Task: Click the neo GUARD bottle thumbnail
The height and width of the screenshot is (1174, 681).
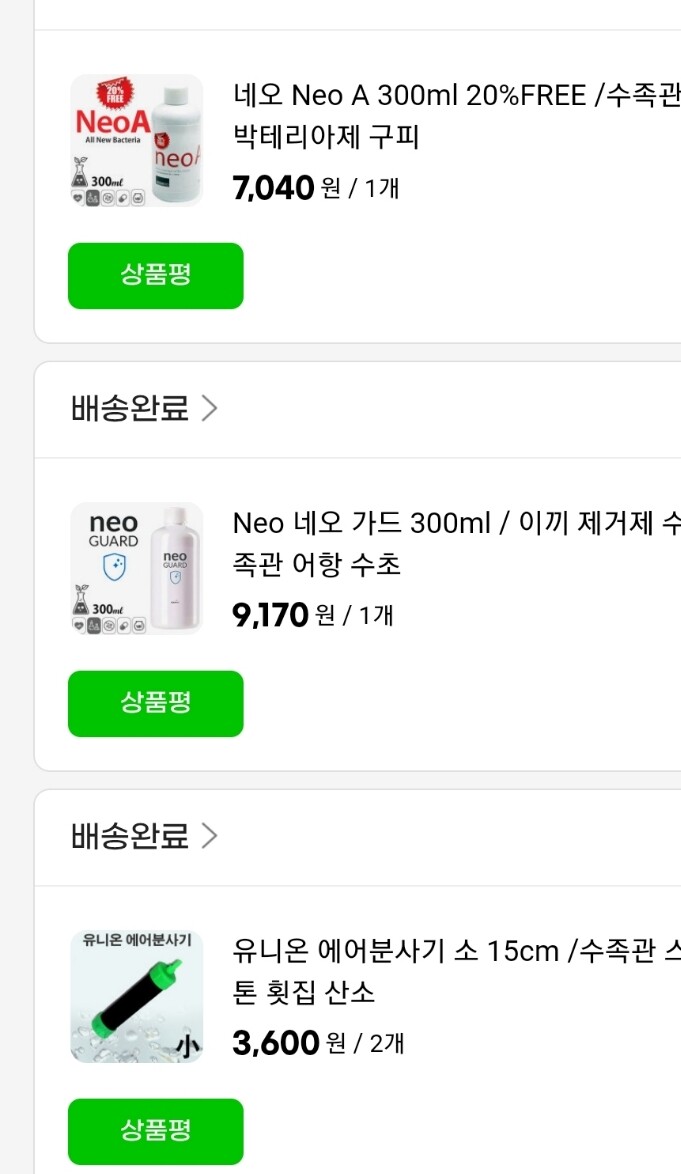Action: point(137,568)
